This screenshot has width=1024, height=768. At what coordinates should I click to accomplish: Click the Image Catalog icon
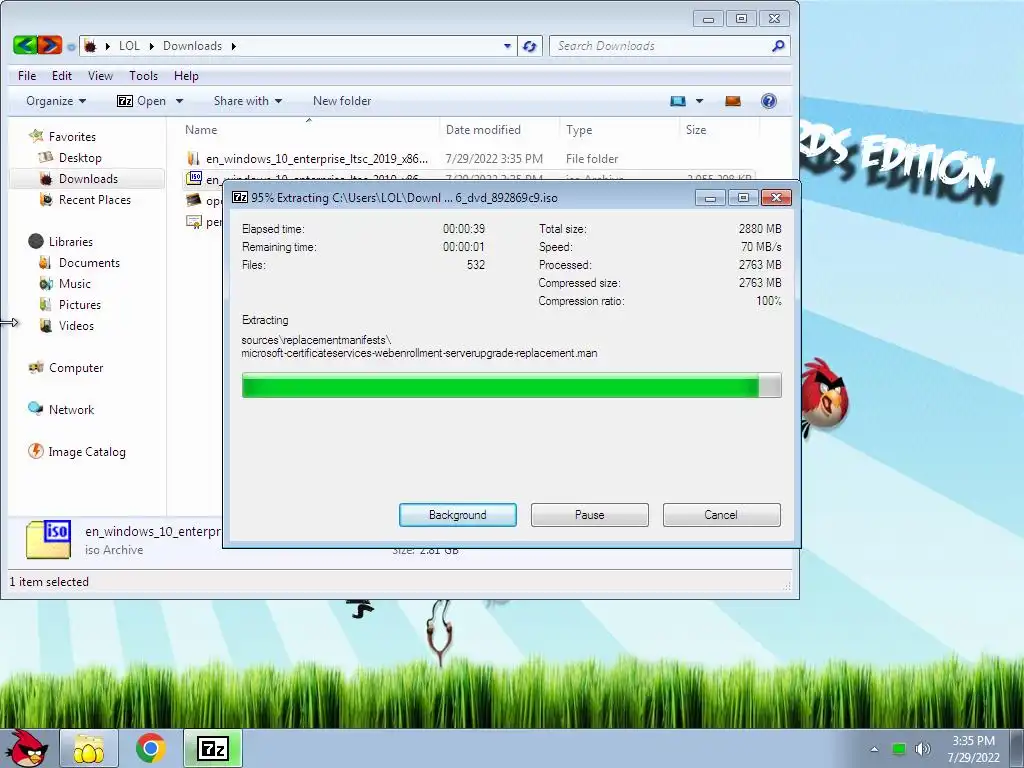35,451
